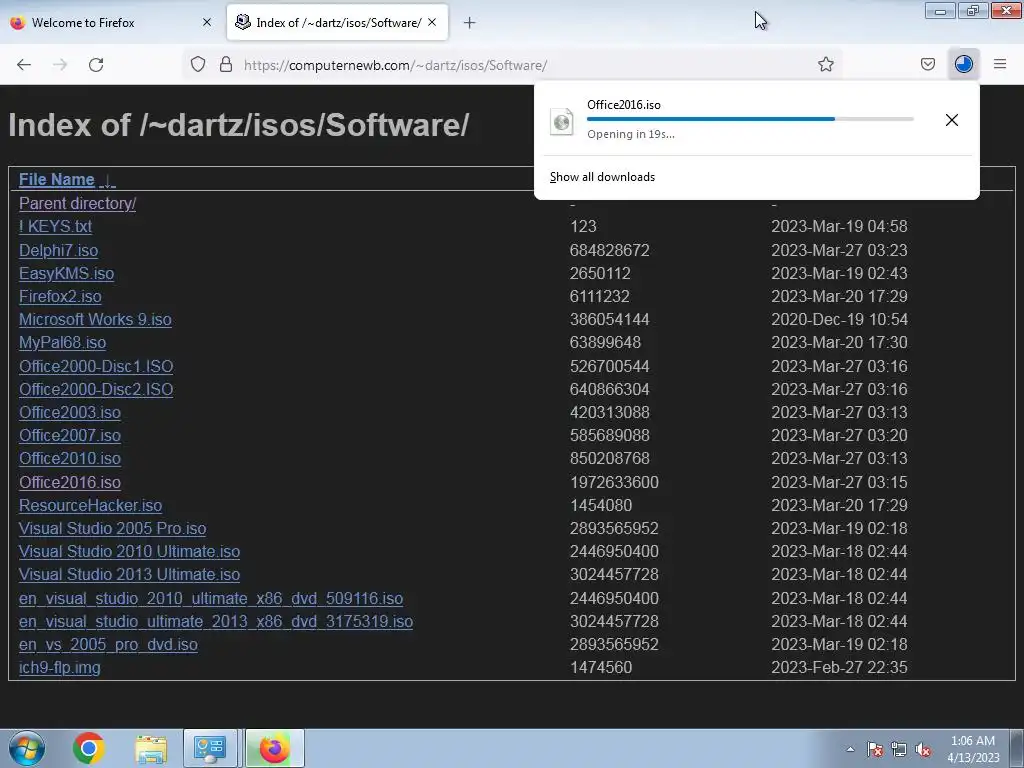Viewport: 1024px width, 768px height.
Task: Click the Firefox taskbar button
Action: point(274,748)
